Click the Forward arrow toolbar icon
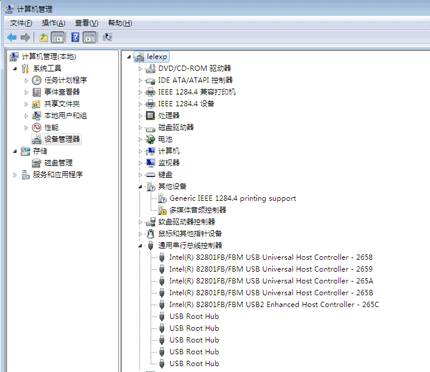Image resolution: width=430 pixels, height=372 pixels. tap(25, 37)
